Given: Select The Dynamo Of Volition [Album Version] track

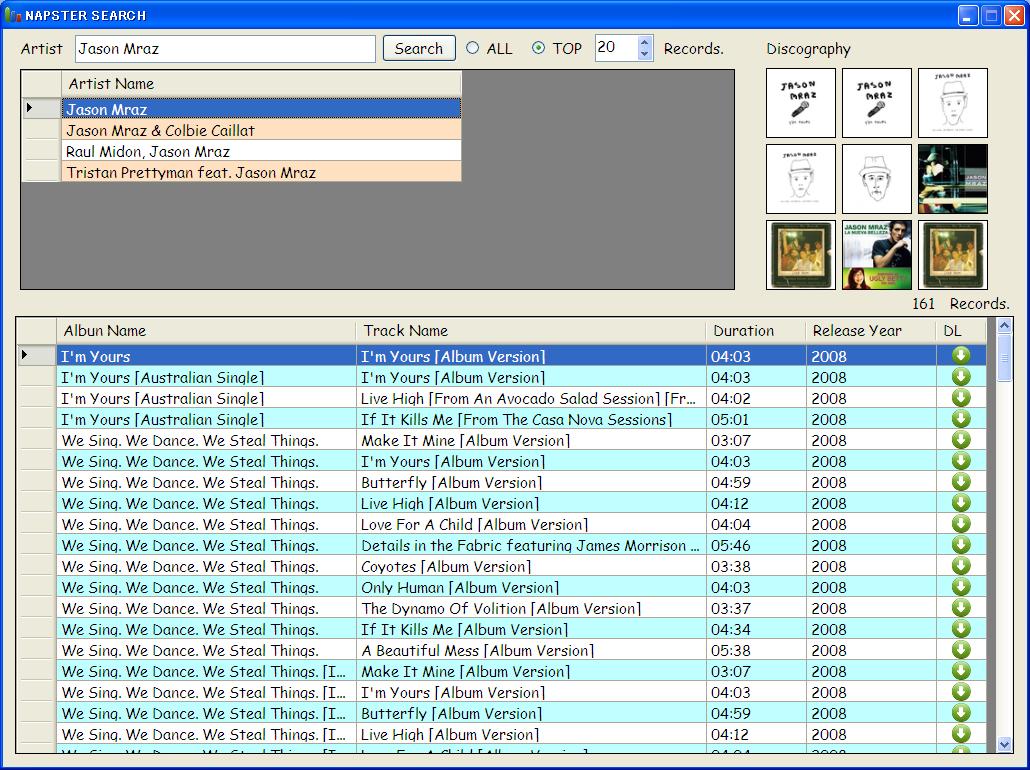Looking at the screenshot, I should (x=531, y=608).
